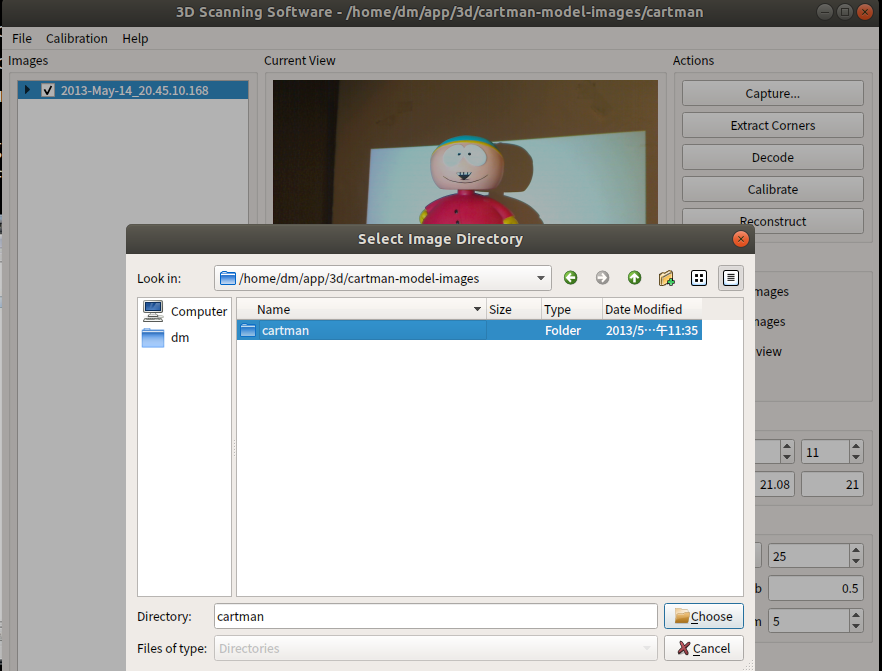The image size is (882, 671).
Task: Open the Look in path dropdown
Action: (540, 278)
